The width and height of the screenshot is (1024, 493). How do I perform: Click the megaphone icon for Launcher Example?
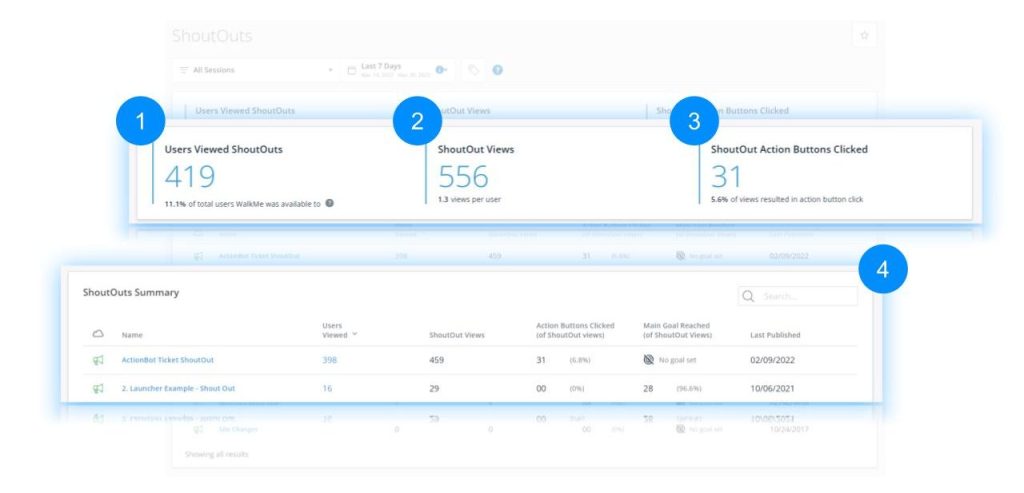click(98, 388)
